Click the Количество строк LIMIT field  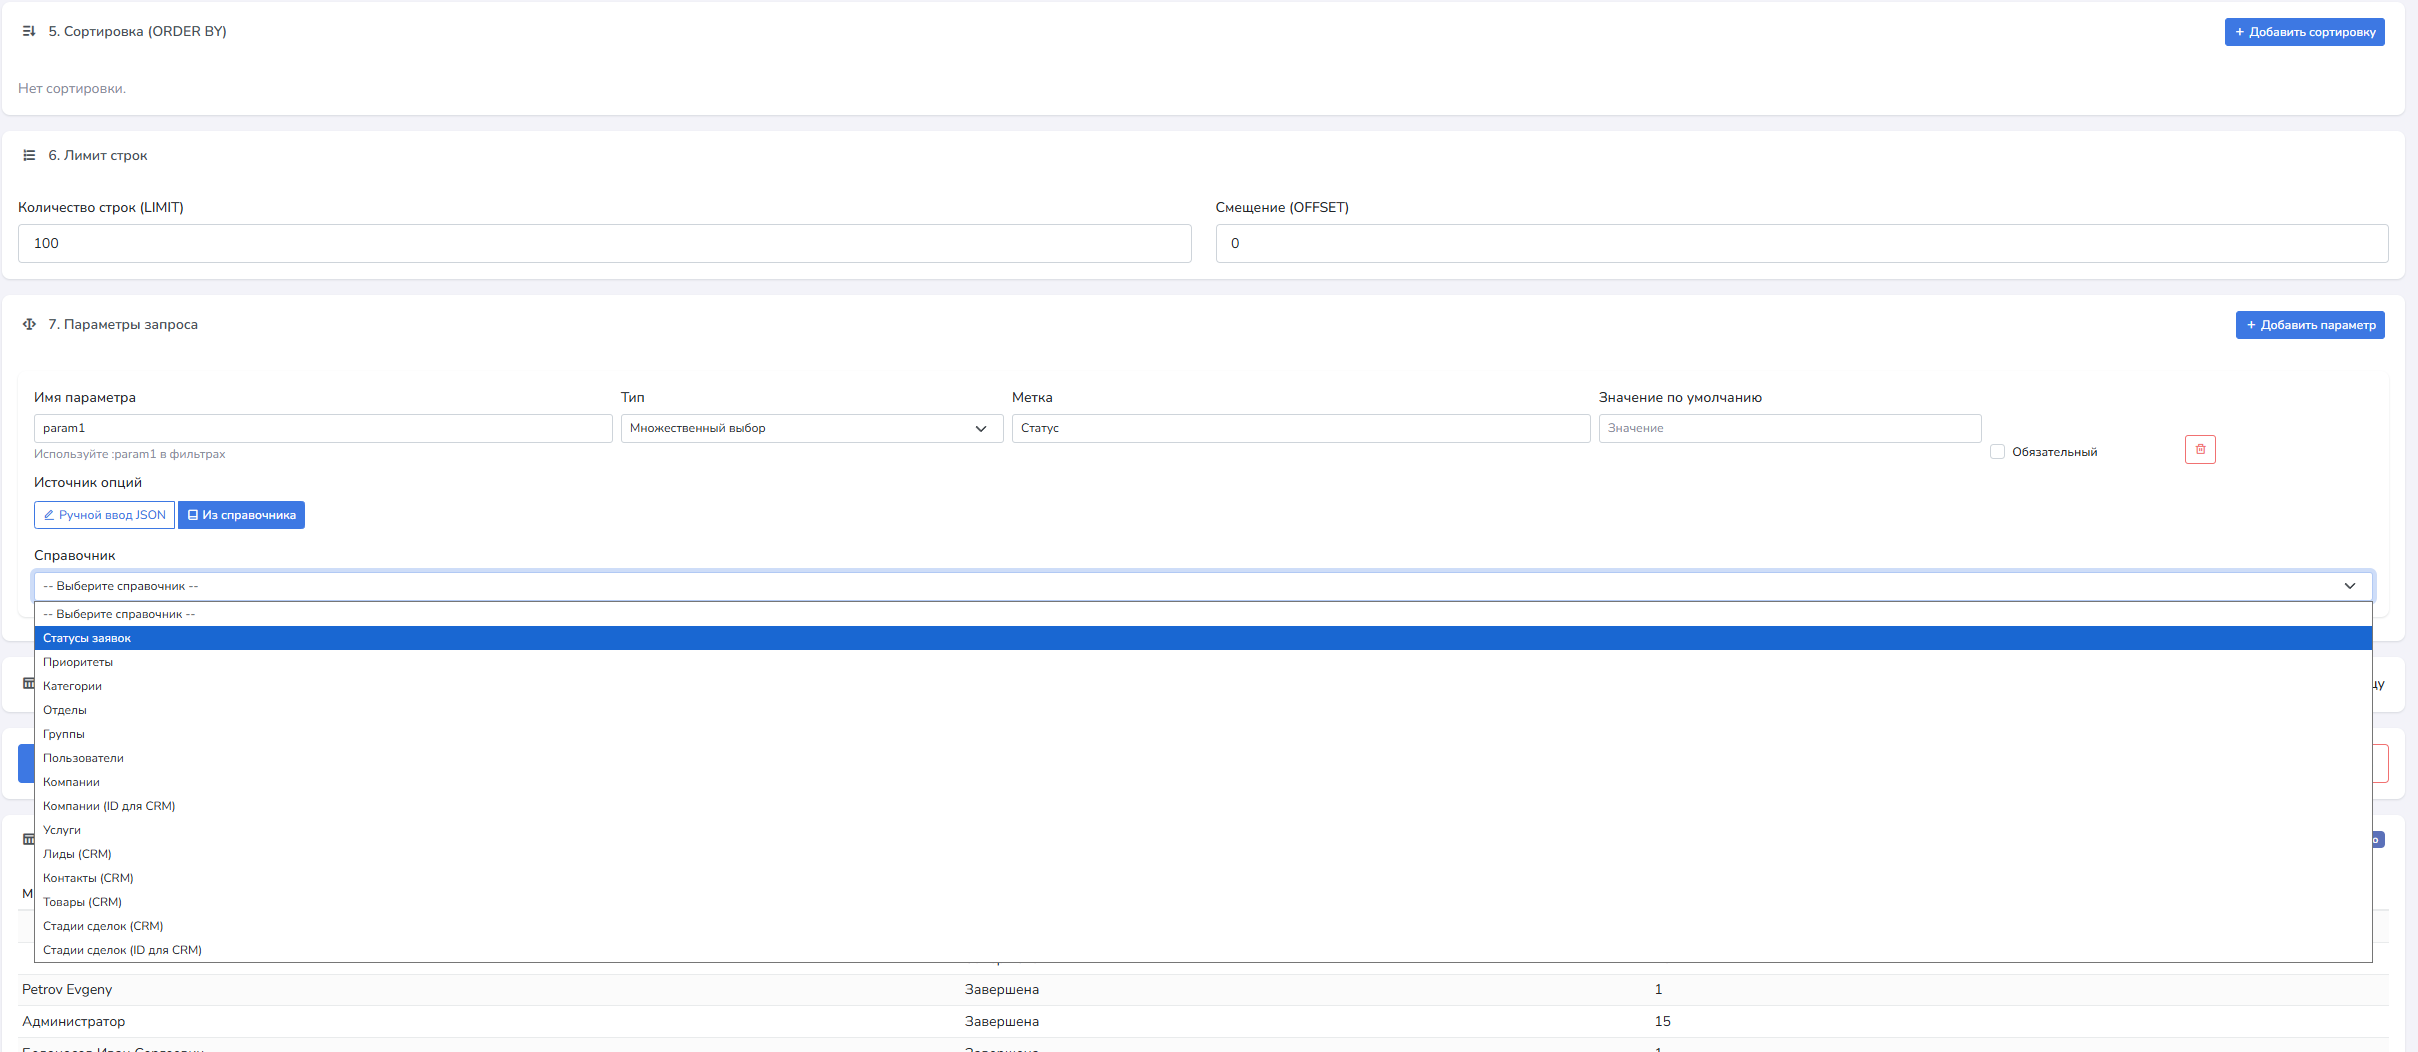[x=604, y=244]
